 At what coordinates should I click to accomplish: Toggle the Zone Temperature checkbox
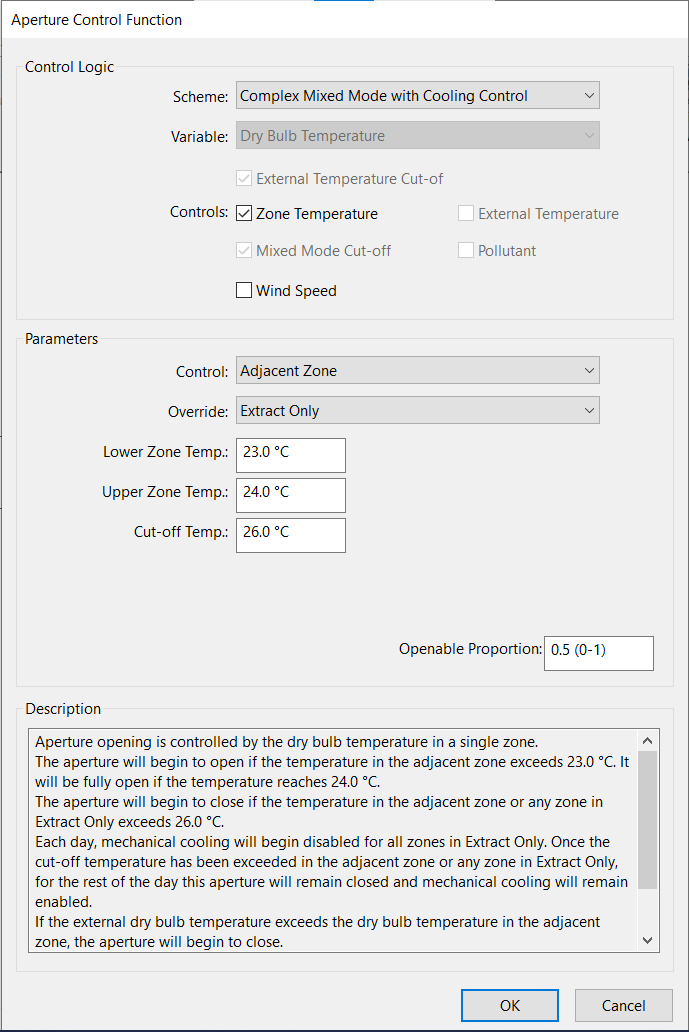[x=244, y=213]
